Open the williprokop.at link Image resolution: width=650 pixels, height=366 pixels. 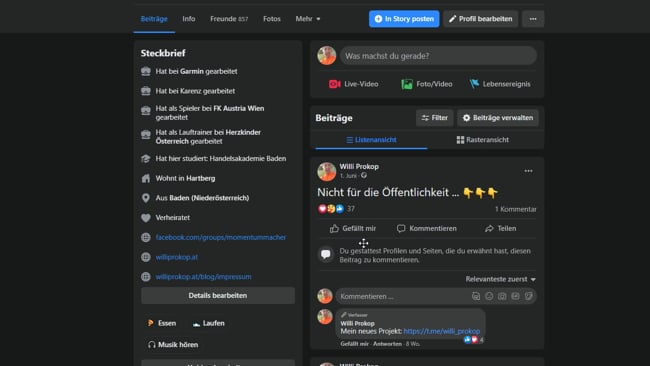click(x=177, y=257)
